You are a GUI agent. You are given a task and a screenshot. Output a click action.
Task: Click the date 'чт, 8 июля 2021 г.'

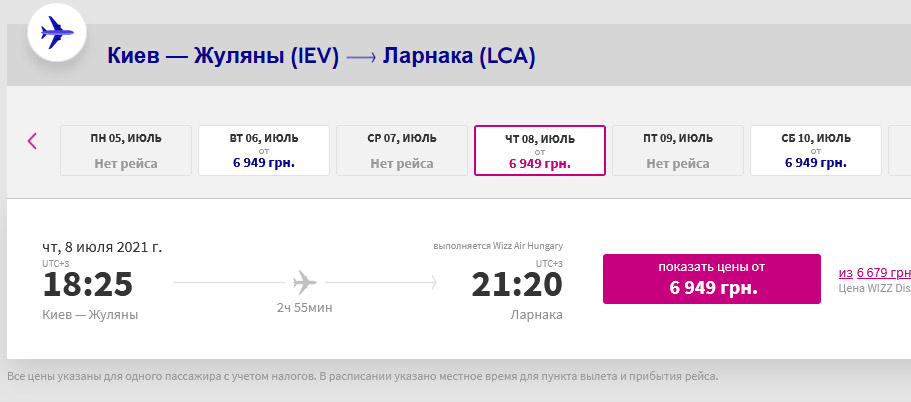click(x=101, y=247)
